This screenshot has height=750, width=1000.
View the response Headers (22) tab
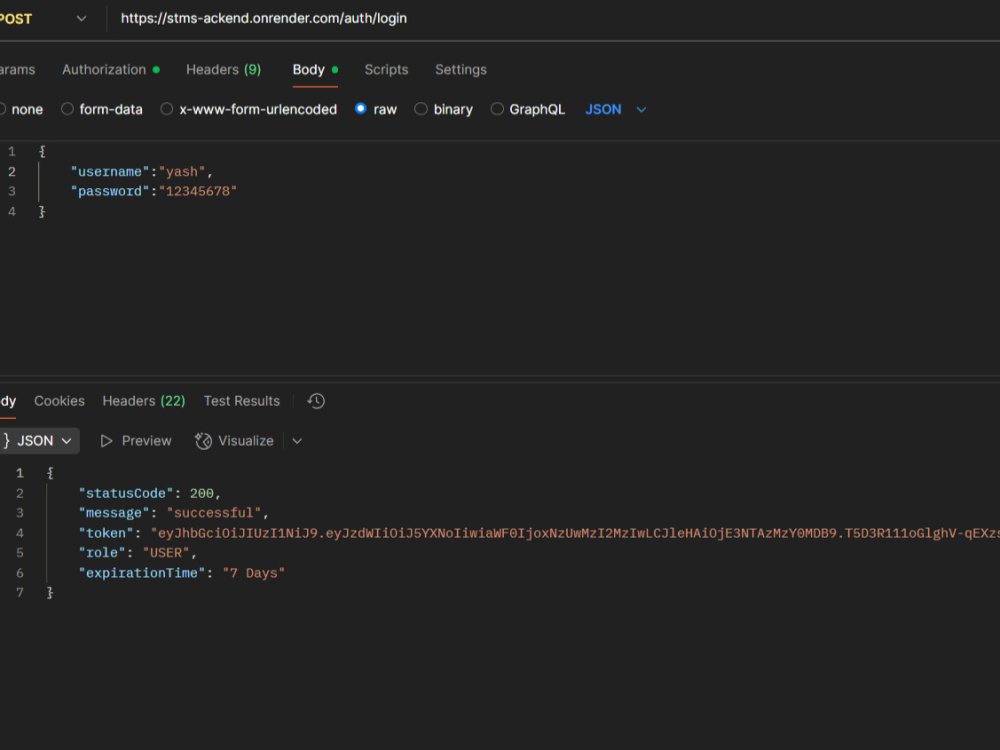(143, 401)
